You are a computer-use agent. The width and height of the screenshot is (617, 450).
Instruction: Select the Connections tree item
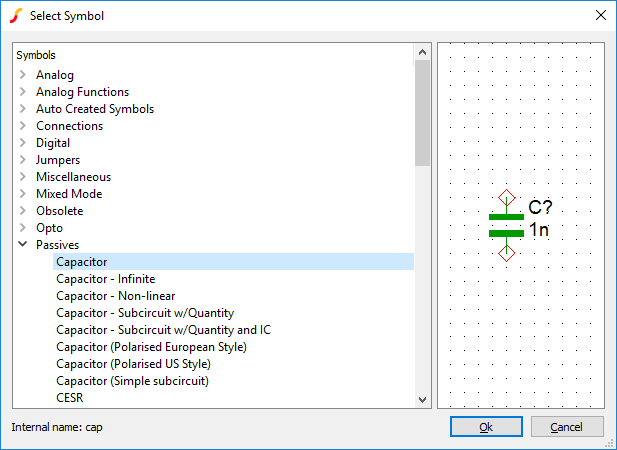click(69, 126)
